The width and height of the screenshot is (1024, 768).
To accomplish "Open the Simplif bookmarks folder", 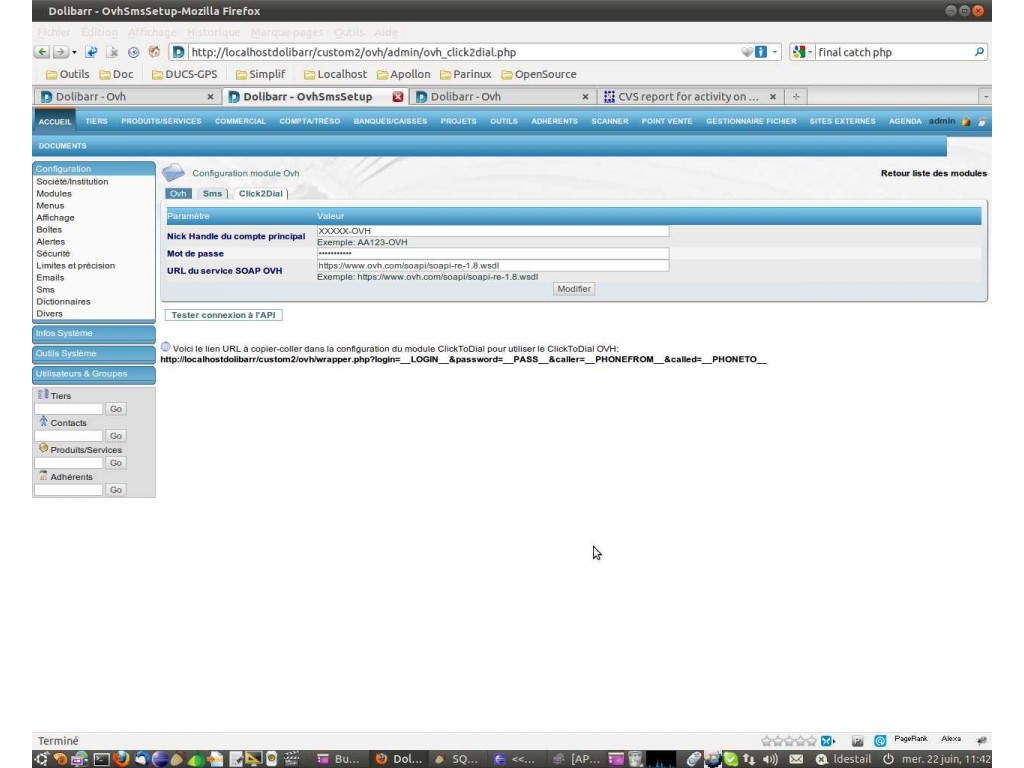I will click(x=261, y=74).
